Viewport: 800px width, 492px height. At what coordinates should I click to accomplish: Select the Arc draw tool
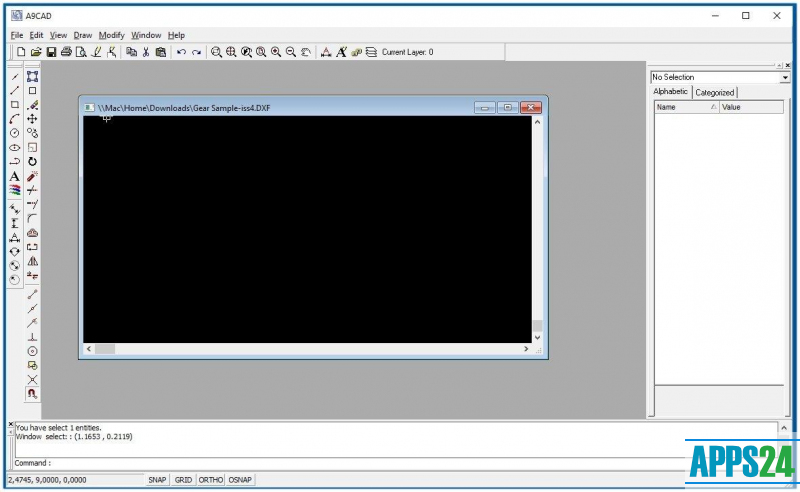pyautogui.click(x=15, y=119)
